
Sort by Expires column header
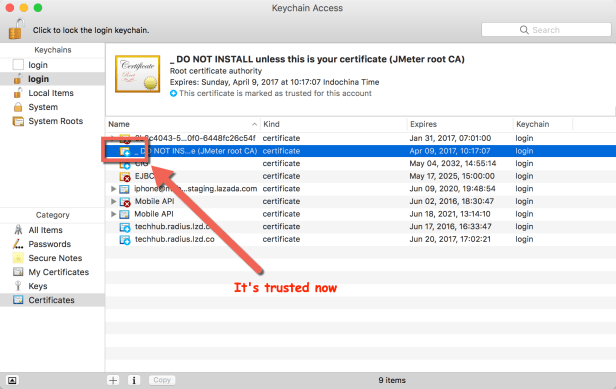click(x=460, y=124)
